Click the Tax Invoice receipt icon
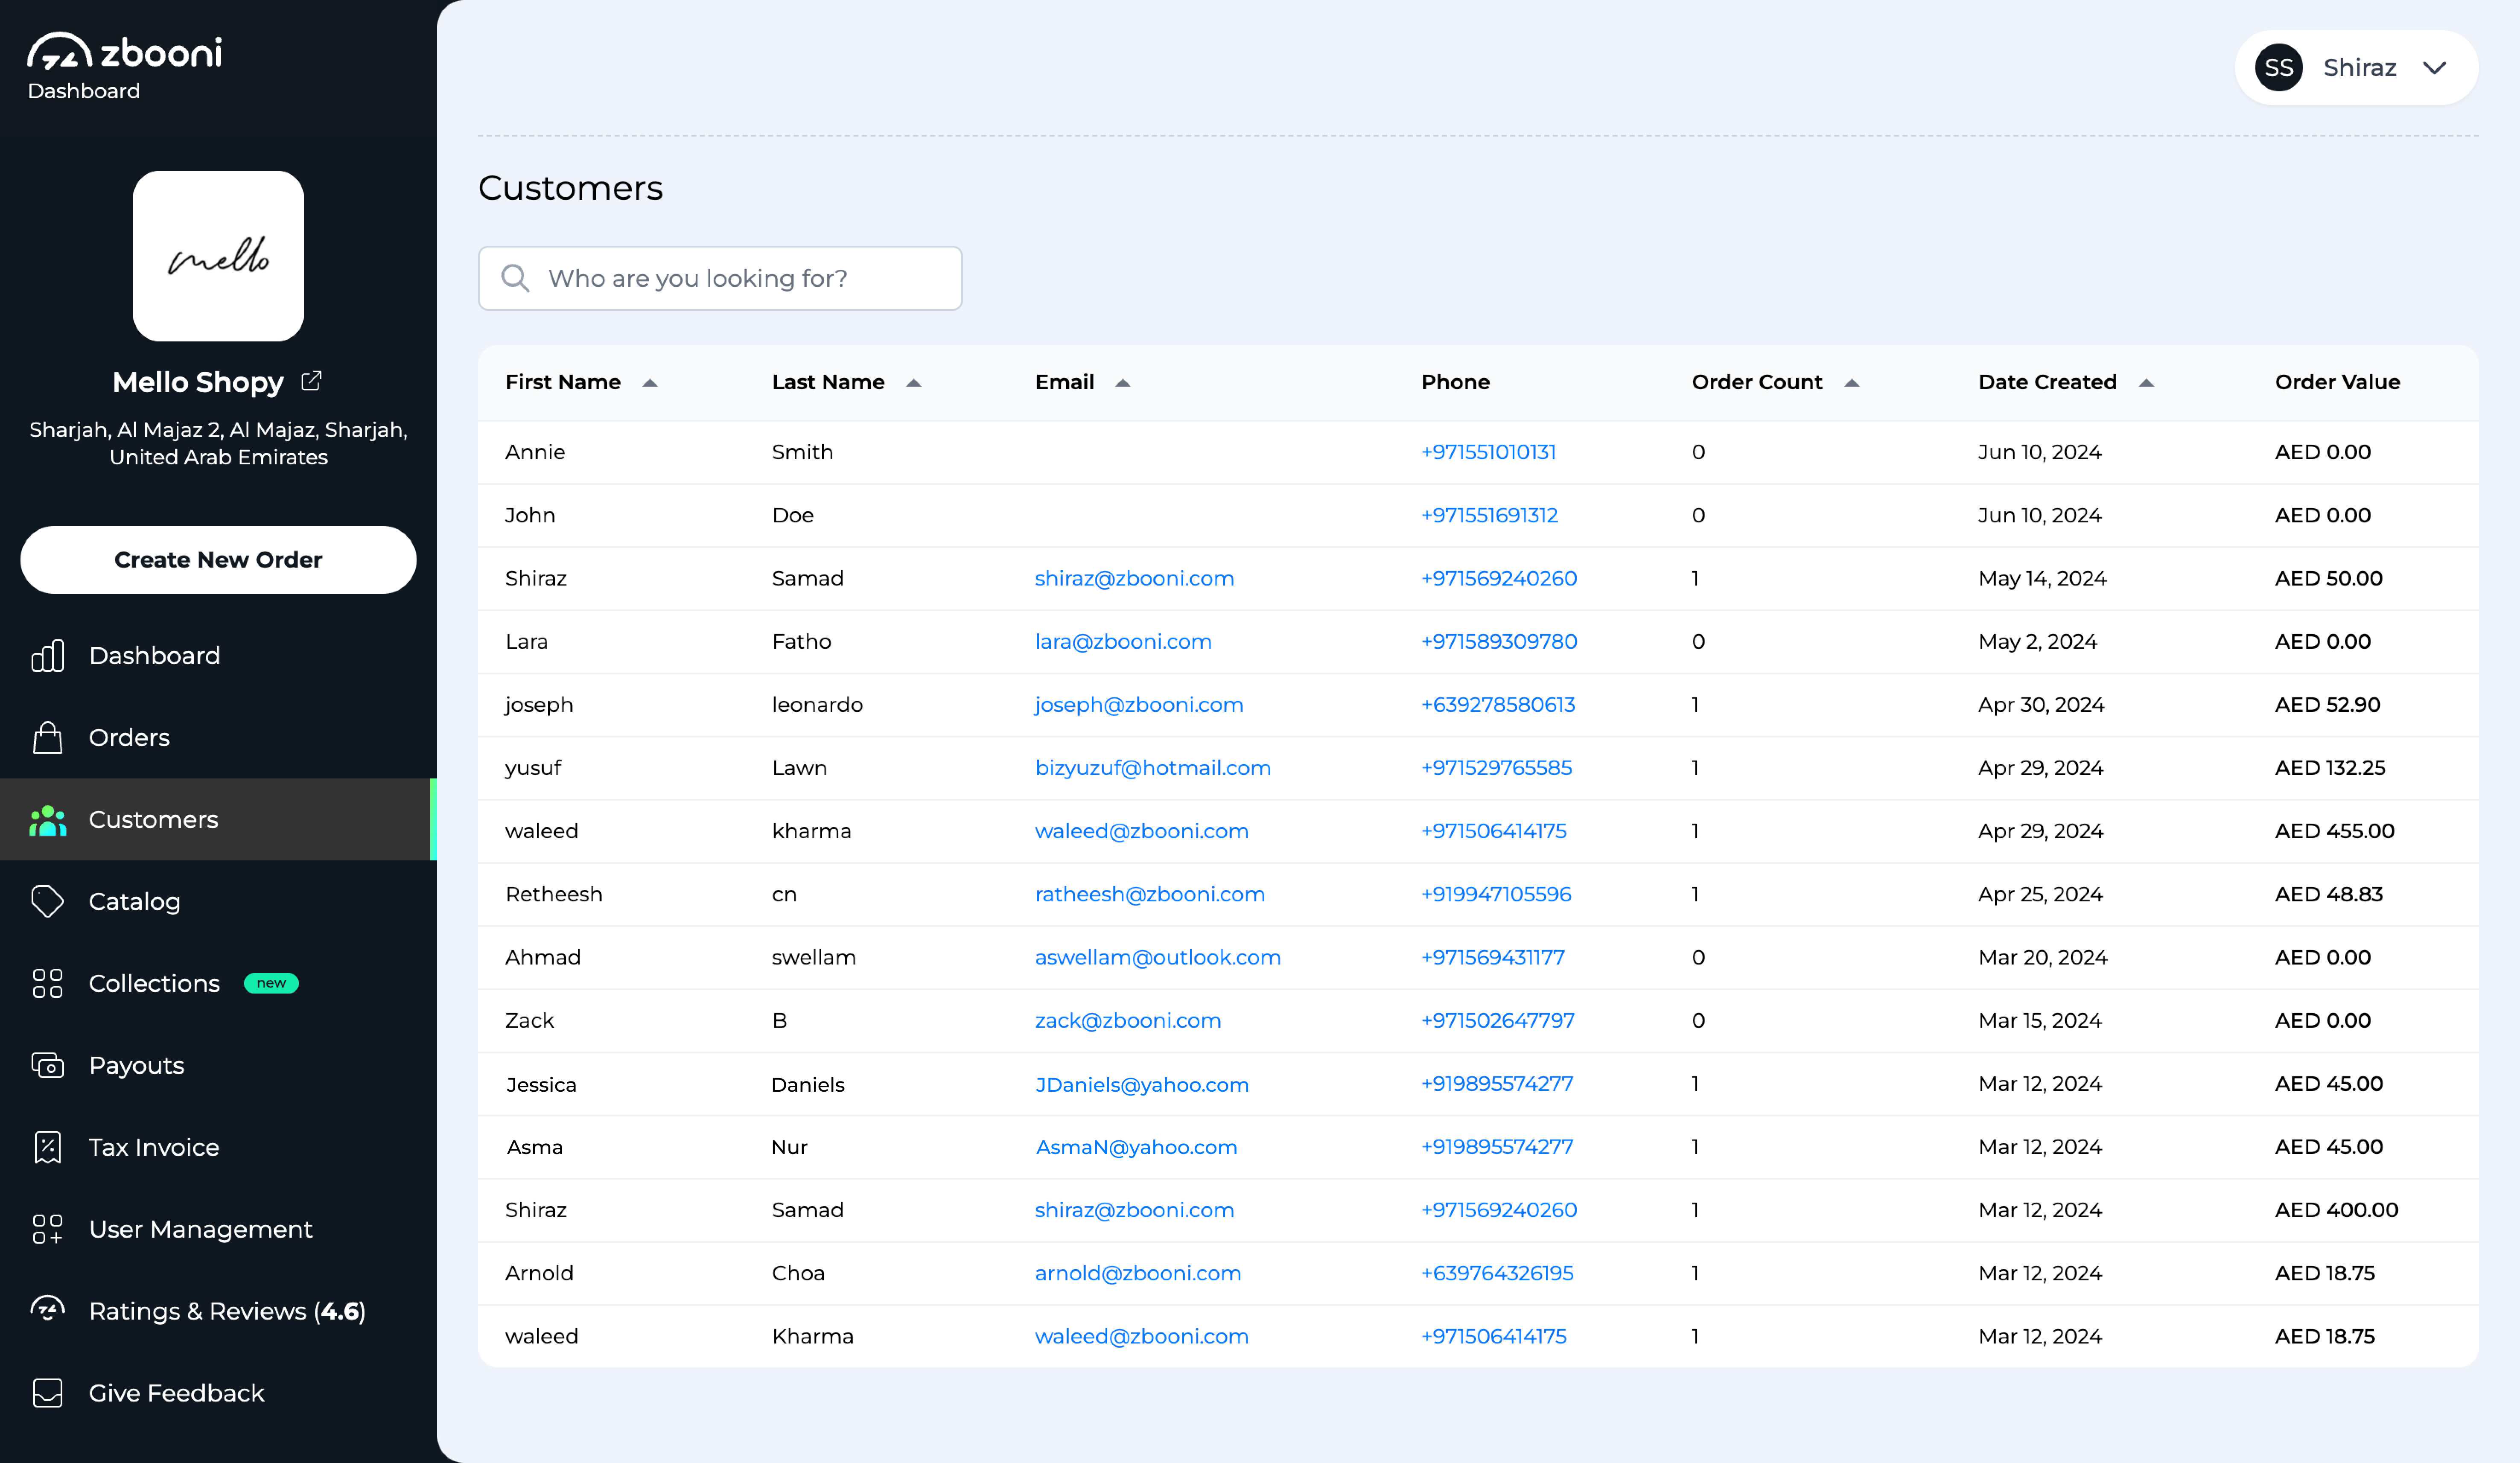Screen dimensions: 2520x1463 coord(48,1147)
